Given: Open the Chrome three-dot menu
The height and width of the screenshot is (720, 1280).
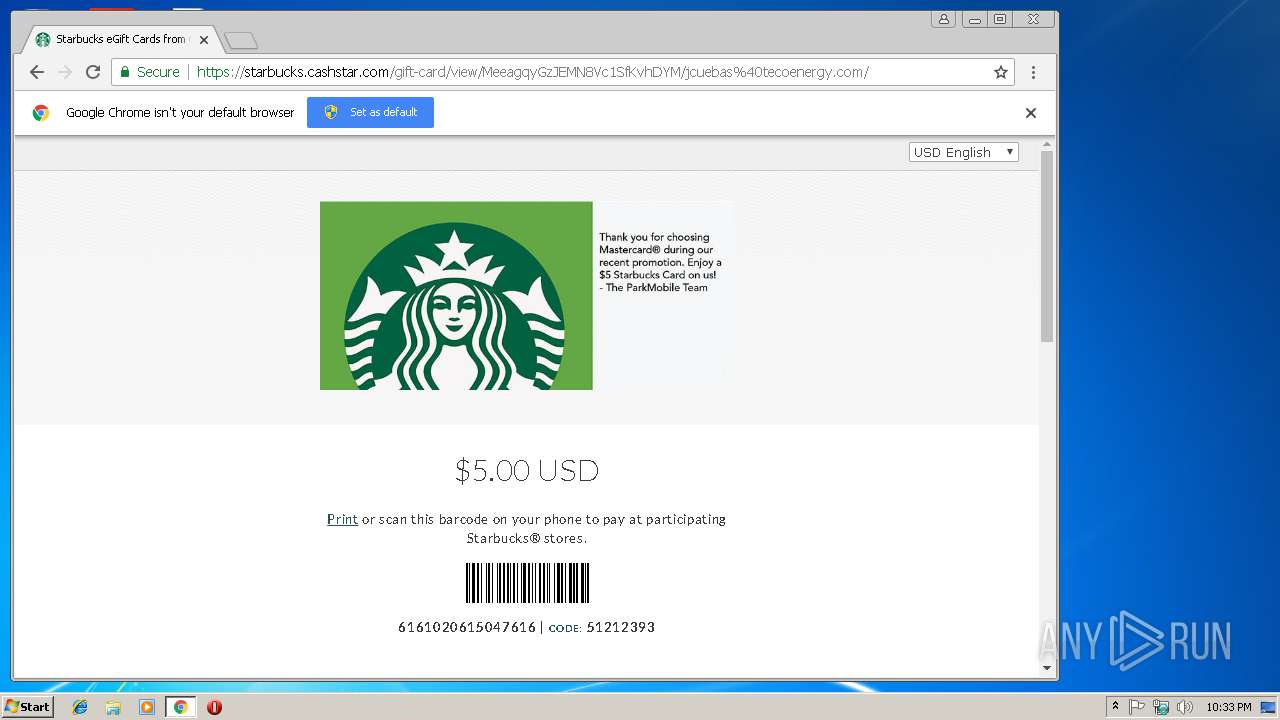Looking at the screenshot, I should click(x=1033, y=72).
